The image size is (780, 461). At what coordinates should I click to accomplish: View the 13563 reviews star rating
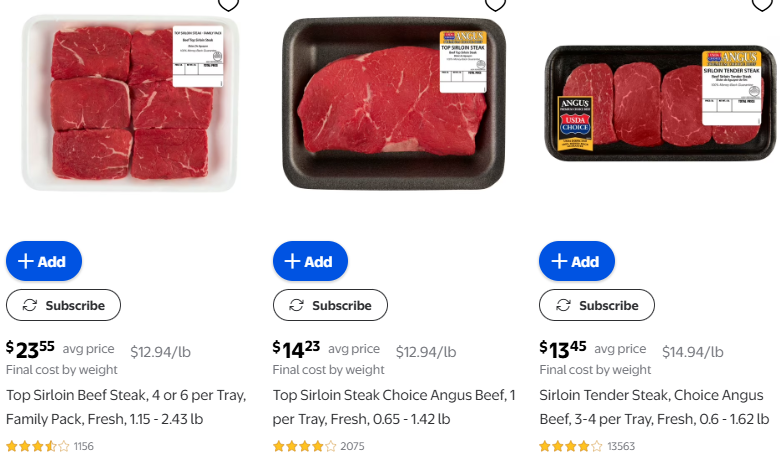[x=571, y=446]
